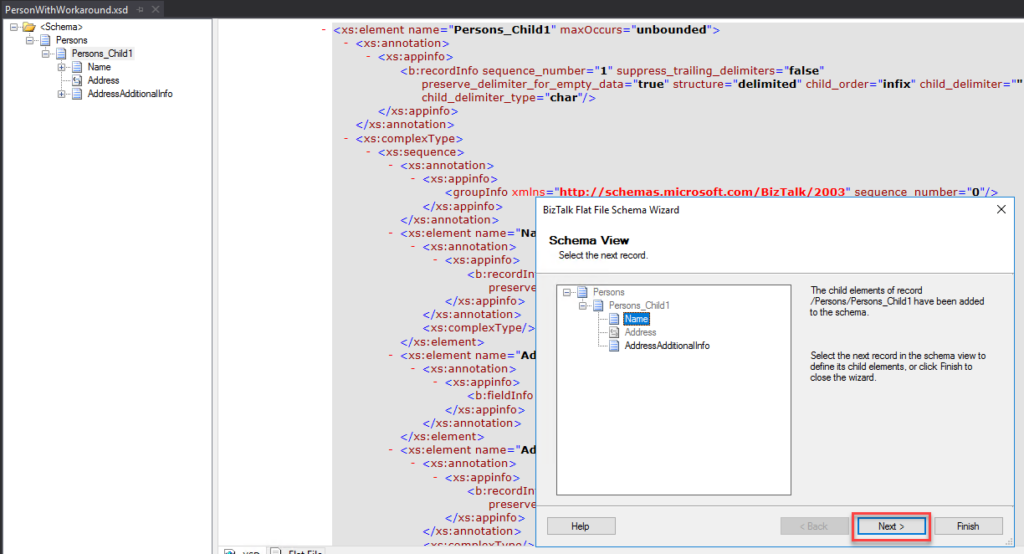The image size is (1024, 554).
Task: Click the folder icon beside <Schema>
Action: [x=29, y=27]
